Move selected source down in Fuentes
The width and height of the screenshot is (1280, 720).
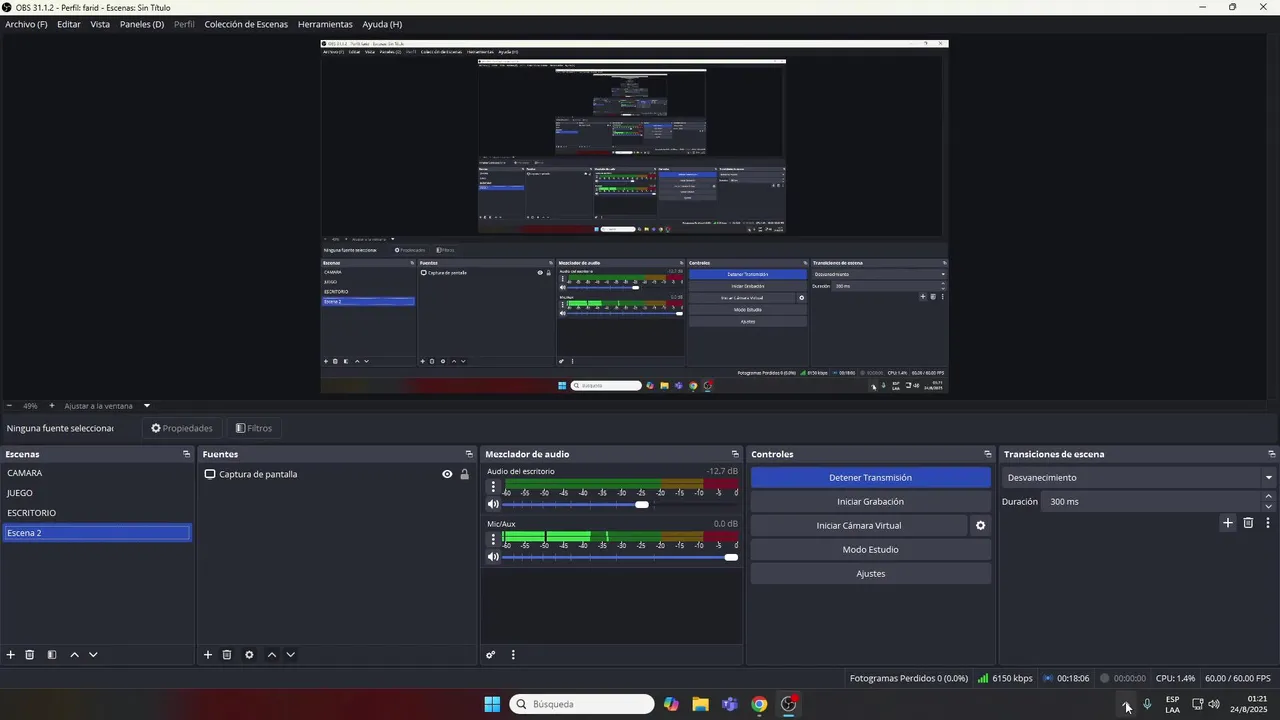(290, 655)
